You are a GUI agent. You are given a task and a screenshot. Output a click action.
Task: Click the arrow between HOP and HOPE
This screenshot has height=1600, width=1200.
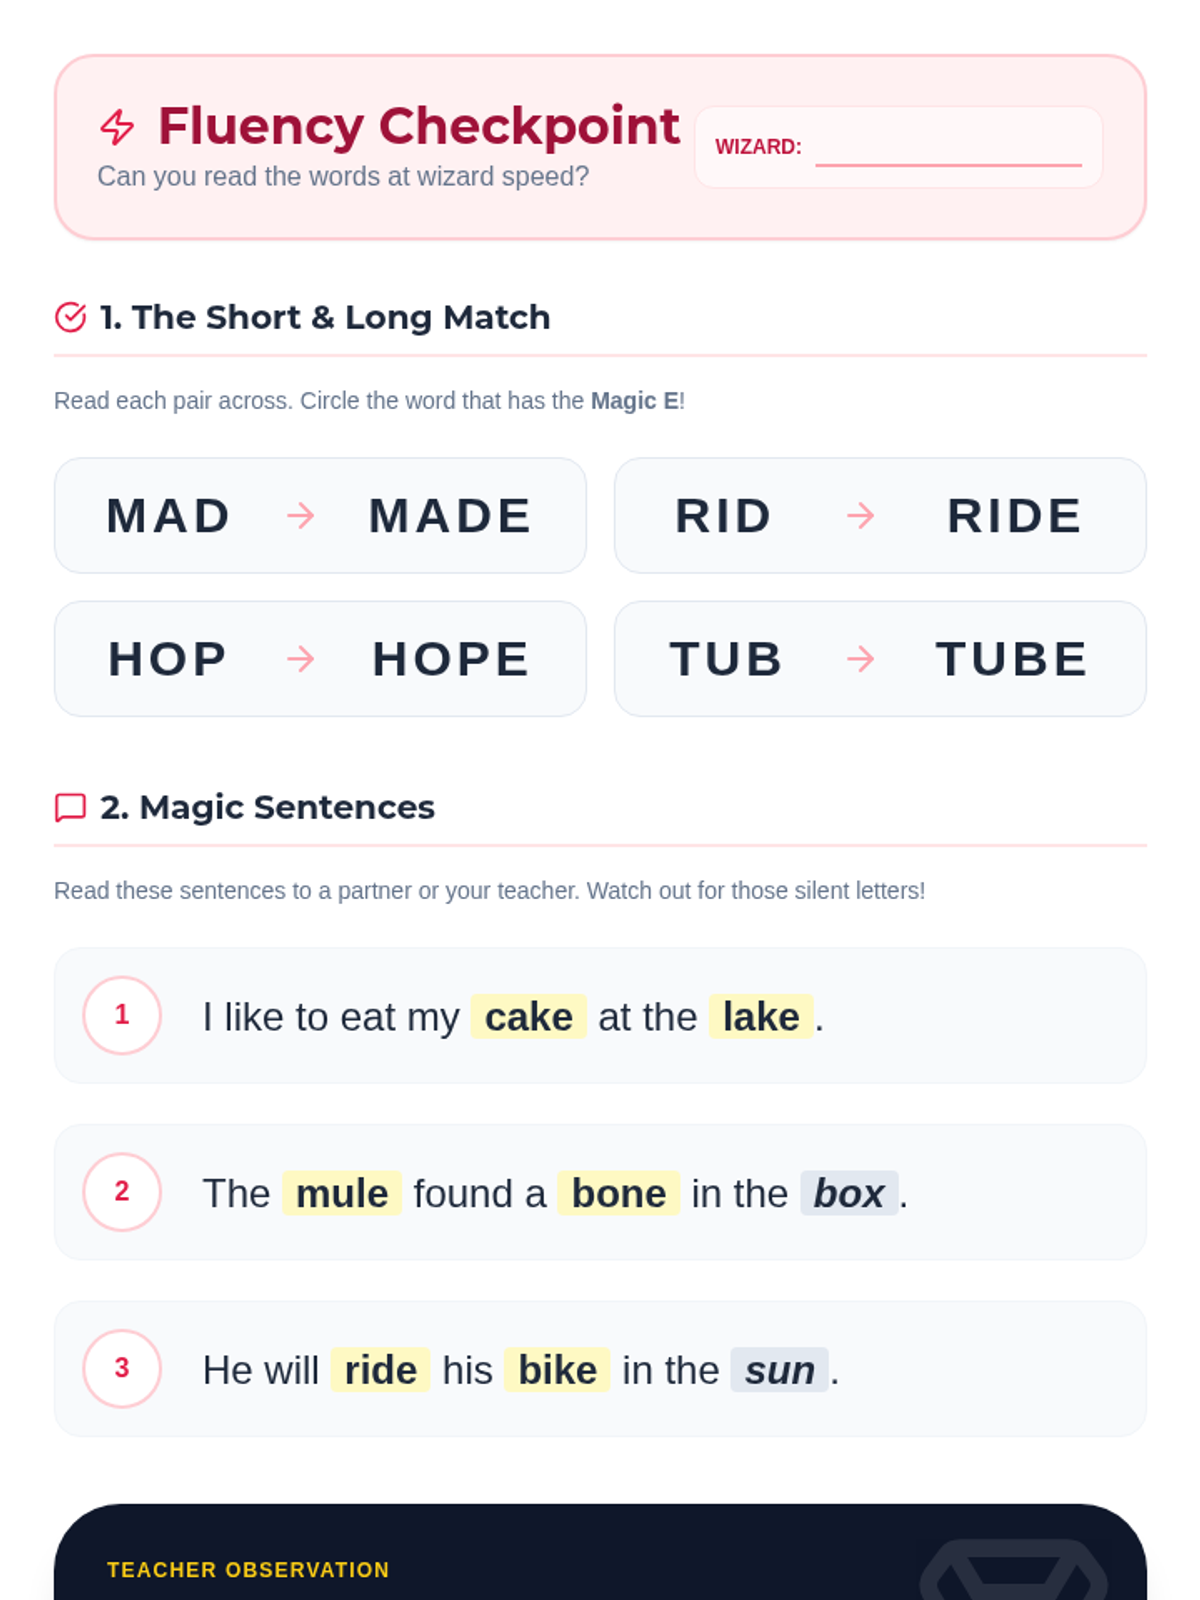pos(301,659)
